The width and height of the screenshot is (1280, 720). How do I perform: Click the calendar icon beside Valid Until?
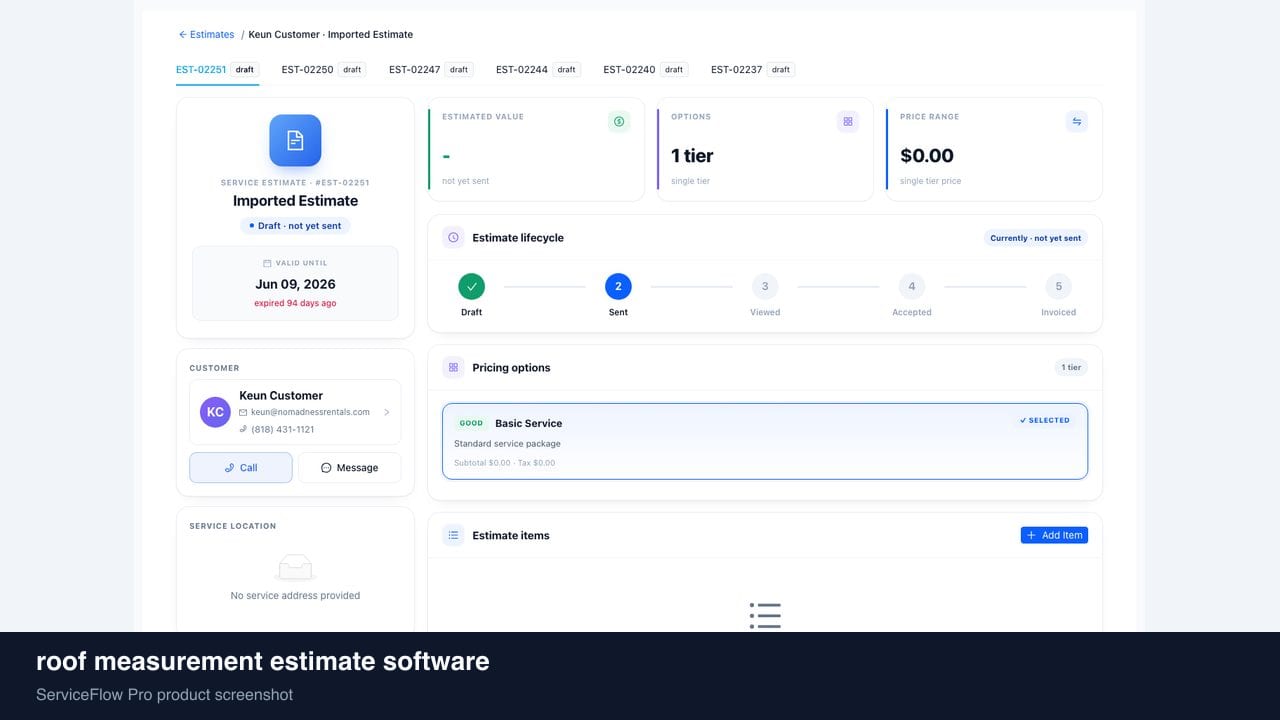point(267,263)
